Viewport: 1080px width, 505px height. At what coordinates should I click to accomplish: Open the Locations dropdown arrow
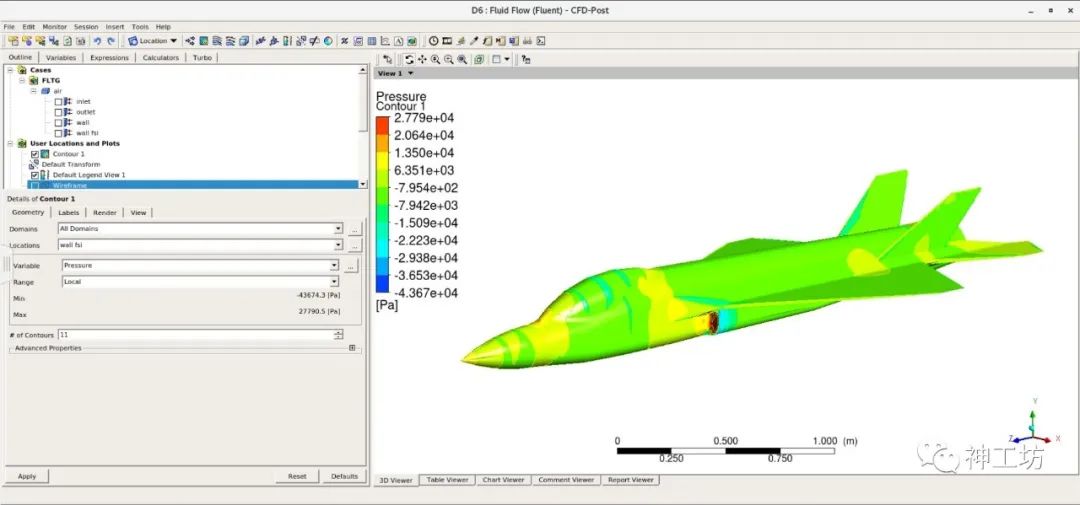point(338,245)
